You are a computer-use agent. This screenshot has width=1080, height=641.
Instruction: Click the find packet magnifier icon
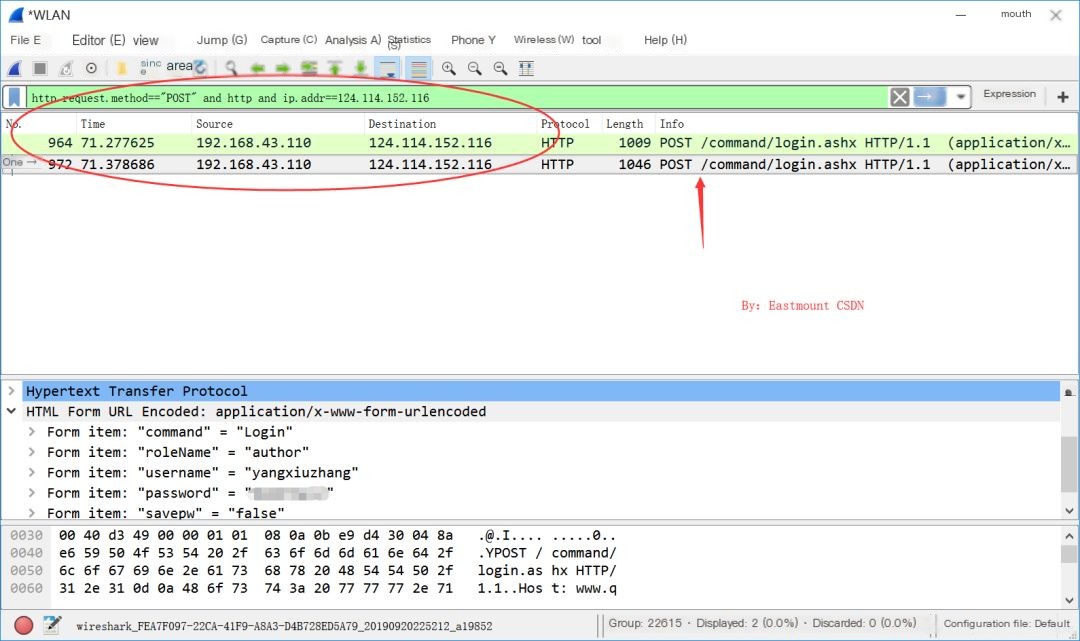231,68
